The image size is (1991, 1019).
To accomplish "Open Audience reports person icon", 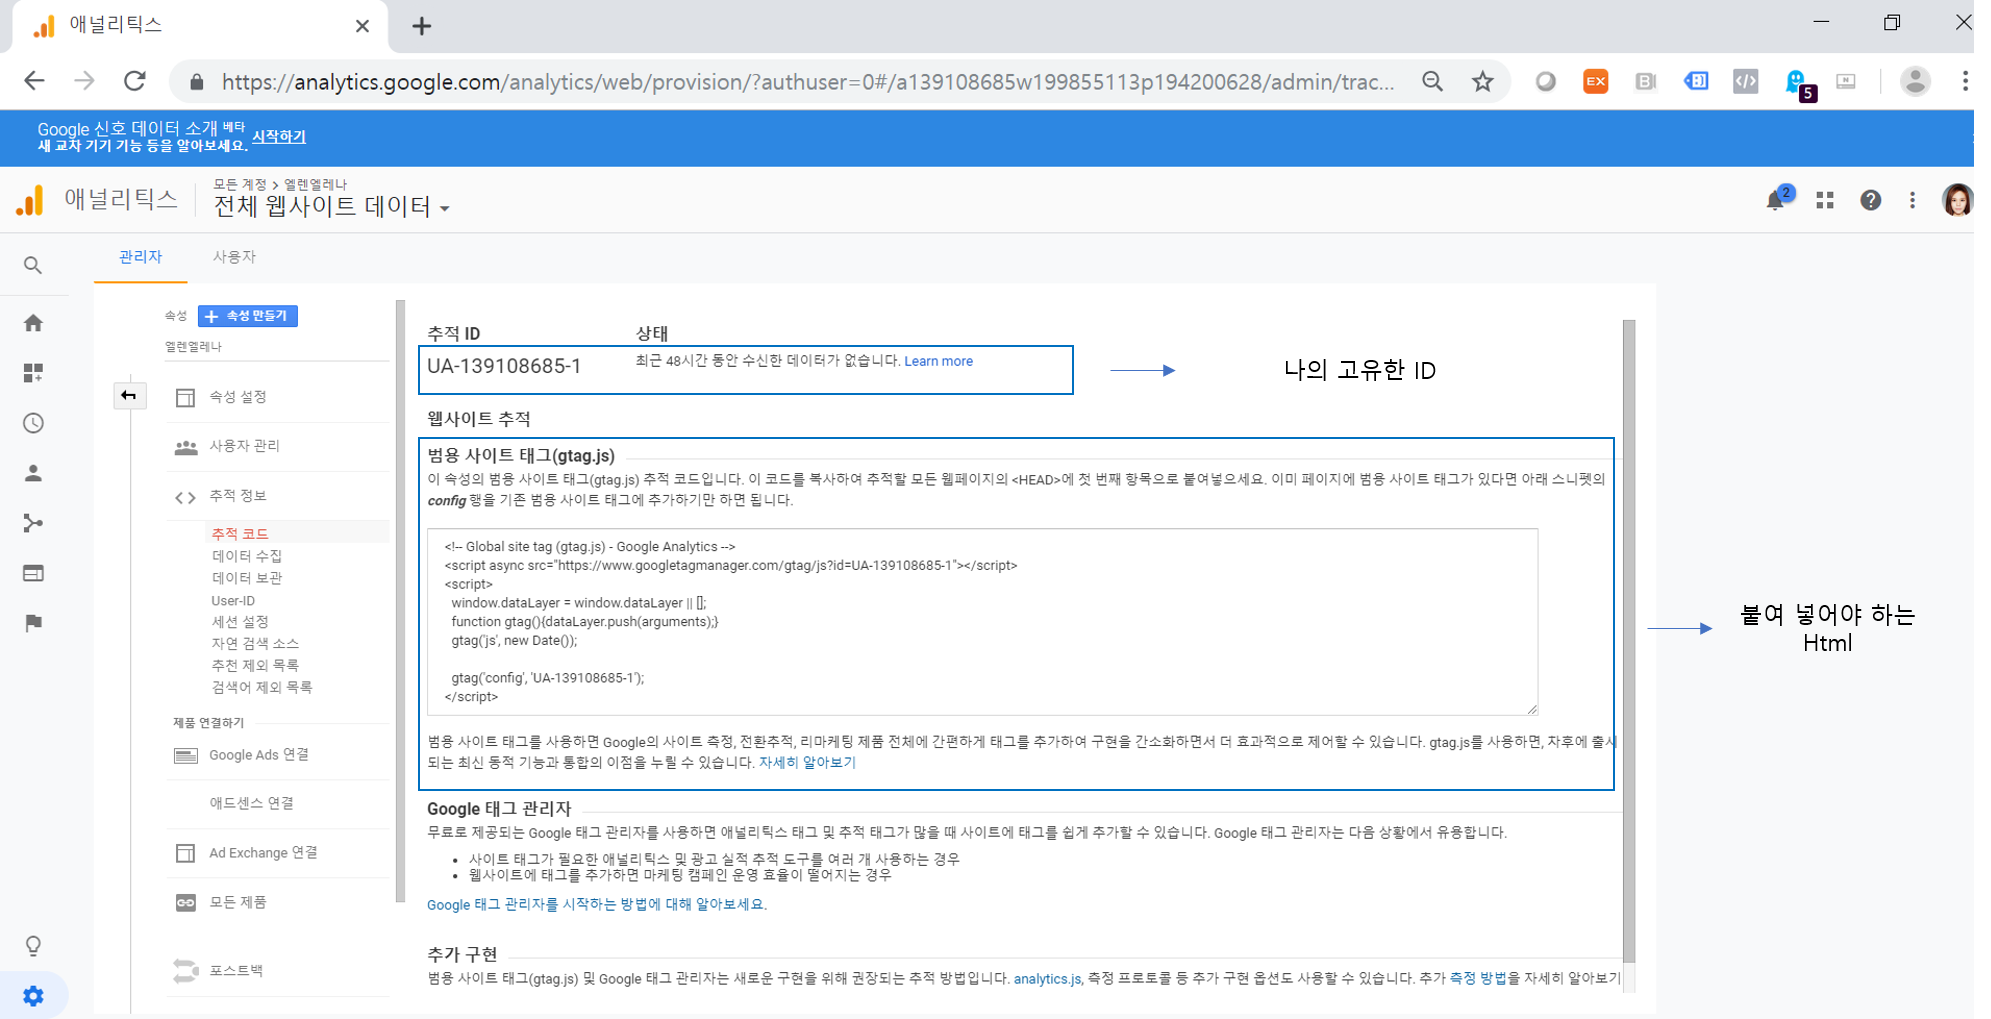I will pyautogui.click(x=33, y=473).
